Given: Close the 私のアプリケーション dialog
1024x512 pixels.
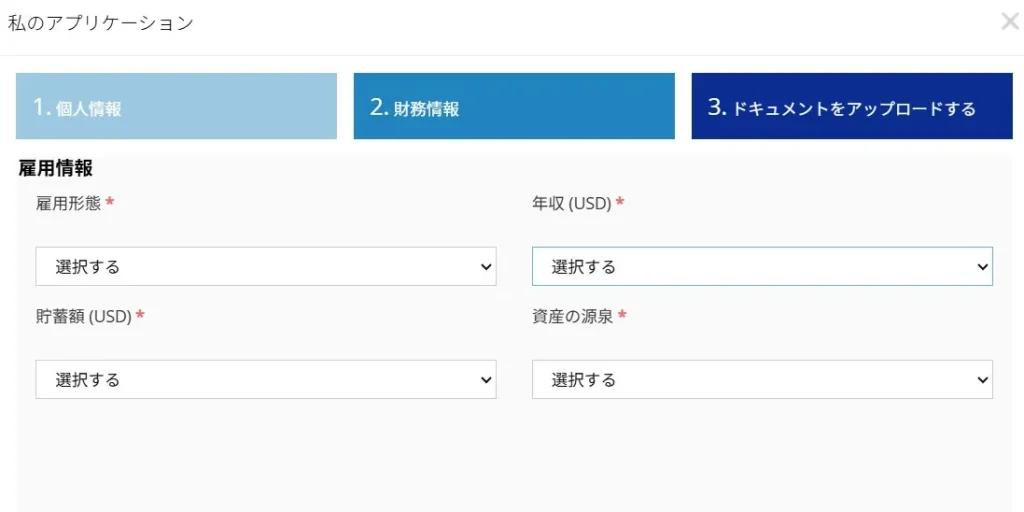Looking at the screenshot, I should 1010,21.
